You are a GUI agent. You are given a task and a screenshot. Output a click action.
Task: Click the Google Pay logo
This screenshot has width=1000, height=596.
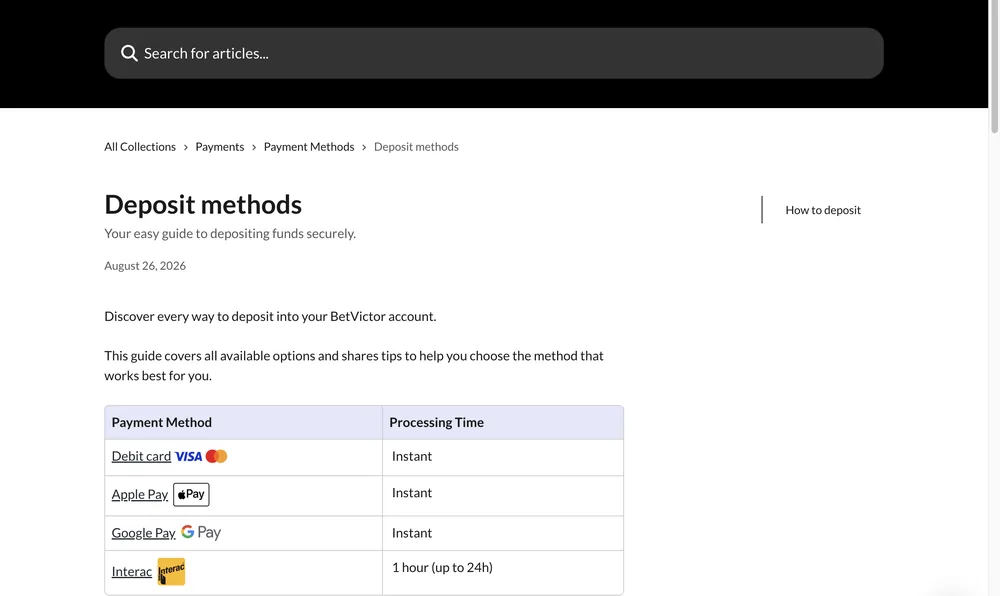(201, 532)
